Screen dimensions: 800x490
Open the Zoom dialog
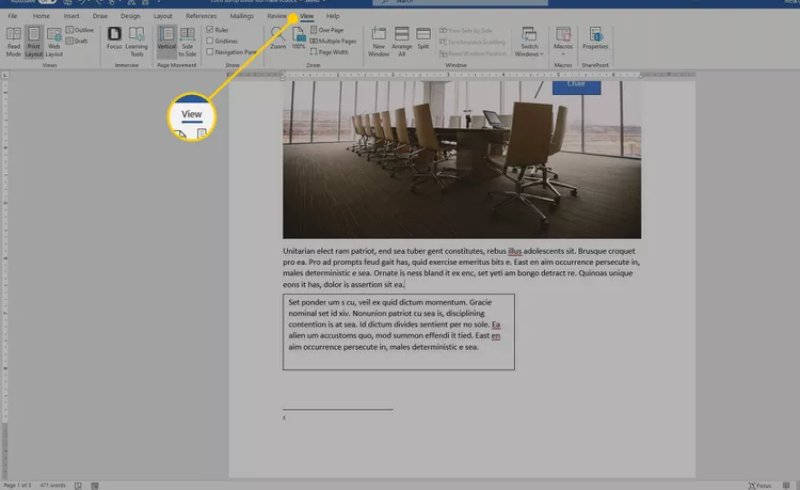(x=277, y=40)
